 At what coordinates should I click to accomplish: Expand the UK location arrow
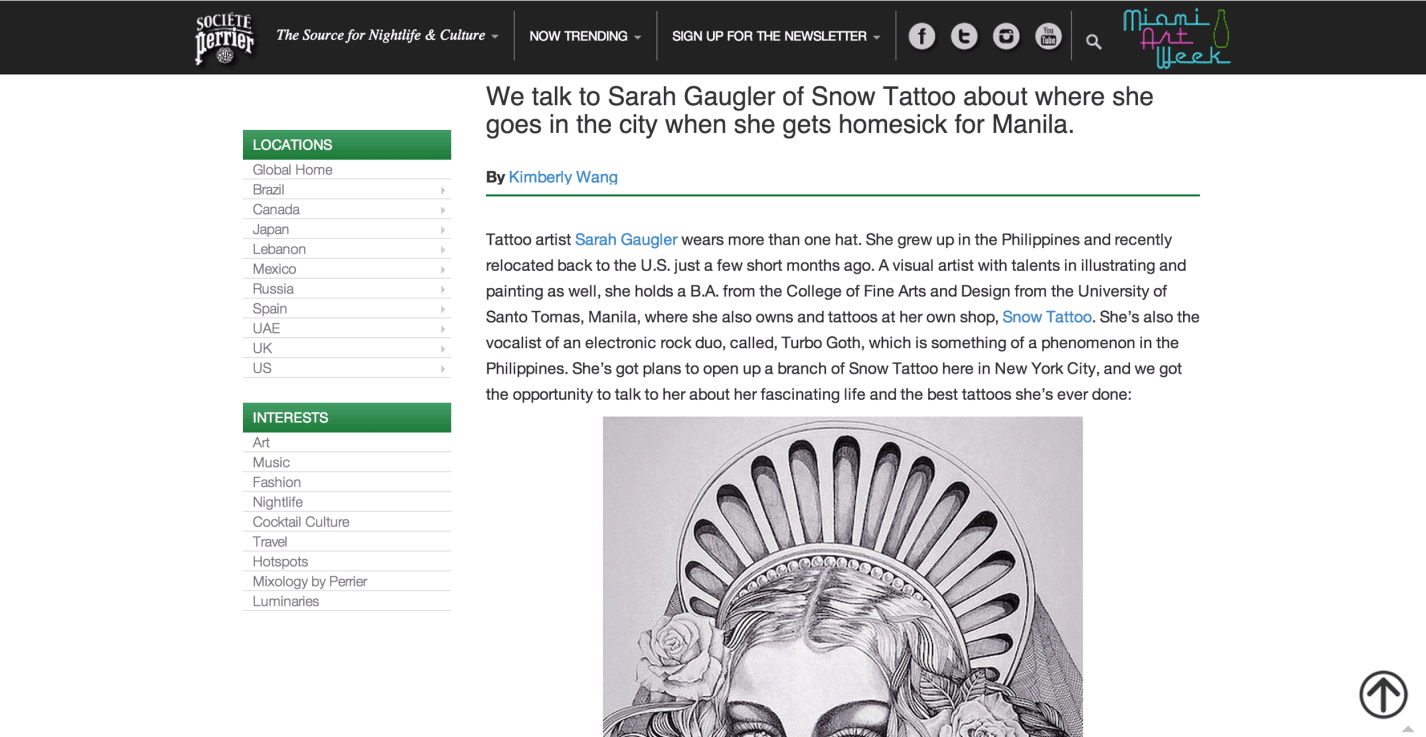click(442, 349)
